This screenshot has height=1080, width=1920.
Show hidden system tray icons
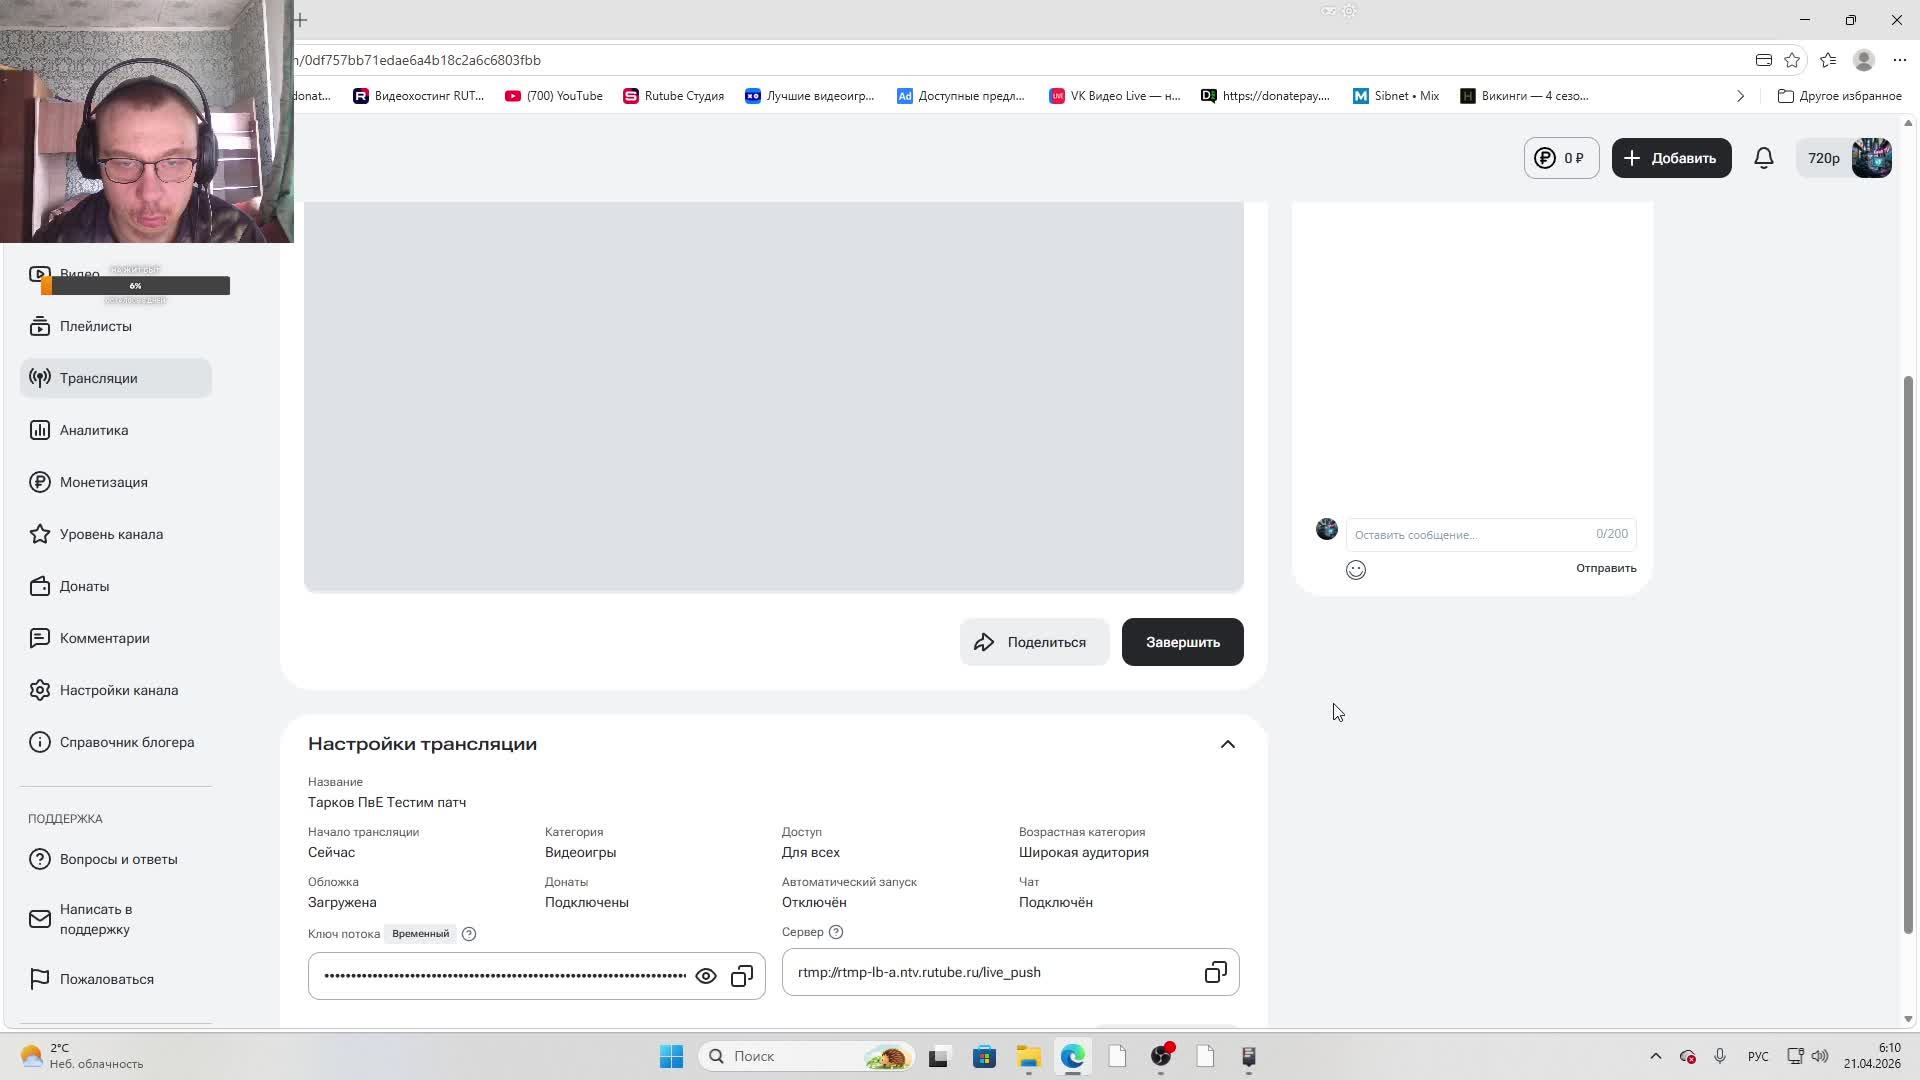(x=1655, y=1056)
